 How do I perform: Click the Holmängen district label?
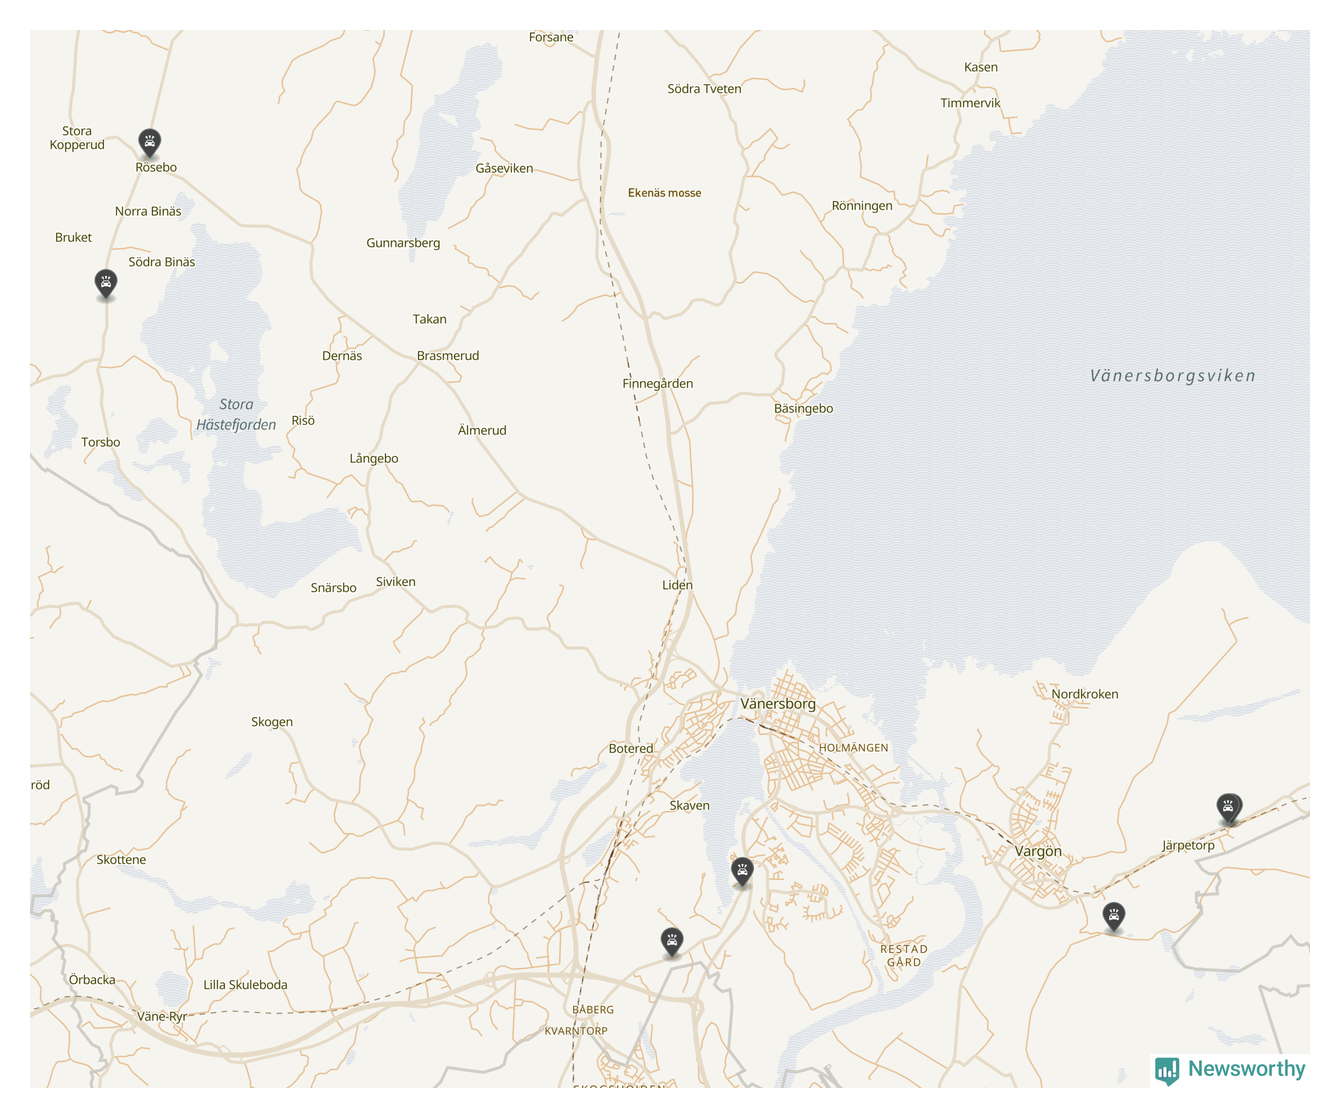853,748
